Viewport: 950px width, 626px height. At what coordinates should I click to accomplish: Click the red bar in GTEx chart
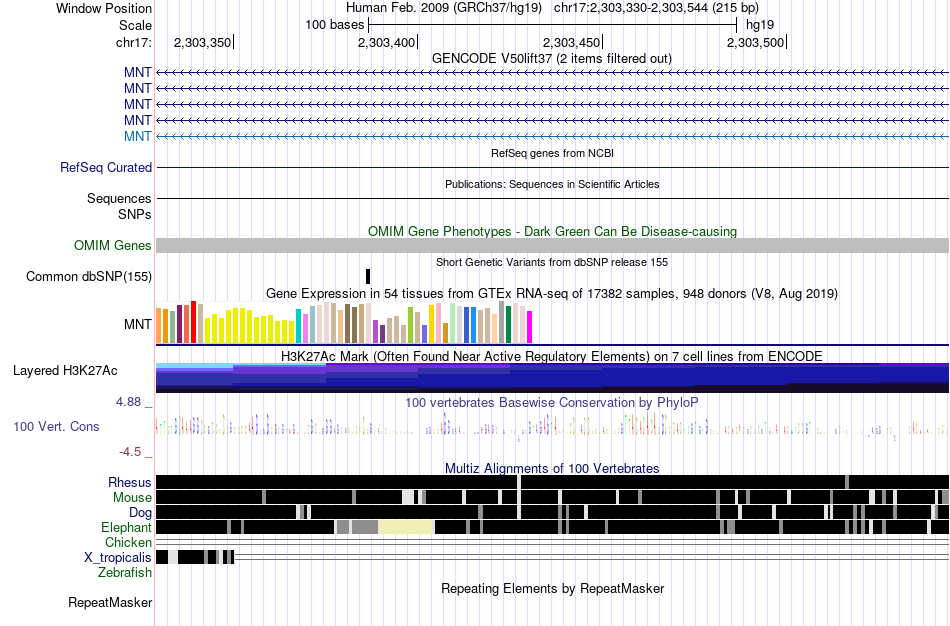194,322
